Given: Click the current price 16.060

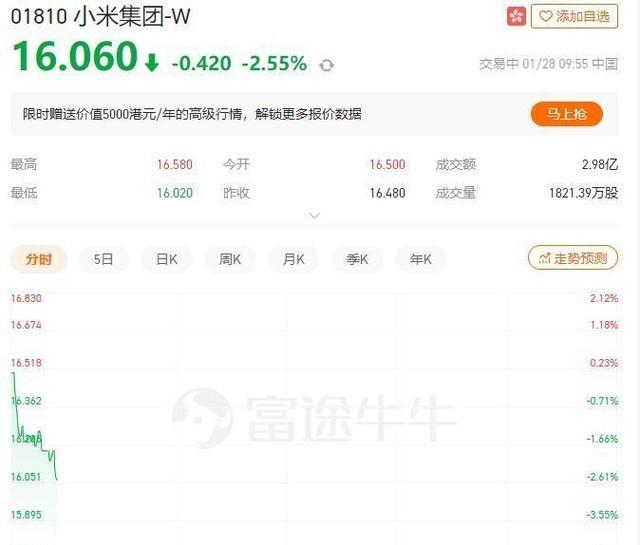Looking at the screenshot, I should [x=75, y=56].
